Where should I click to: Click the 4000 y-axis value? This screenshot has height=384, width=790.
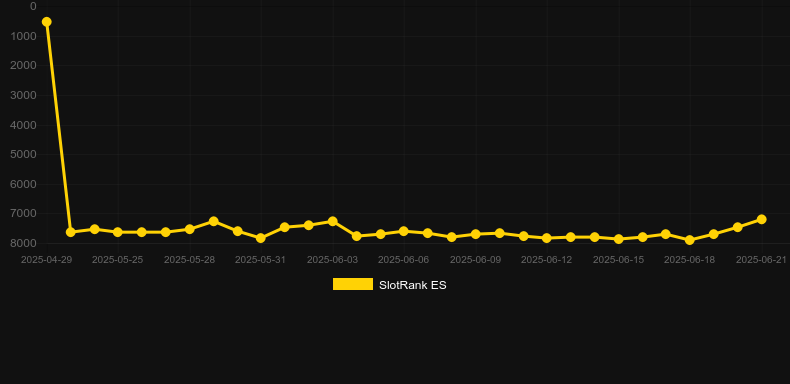click(23, 125)
